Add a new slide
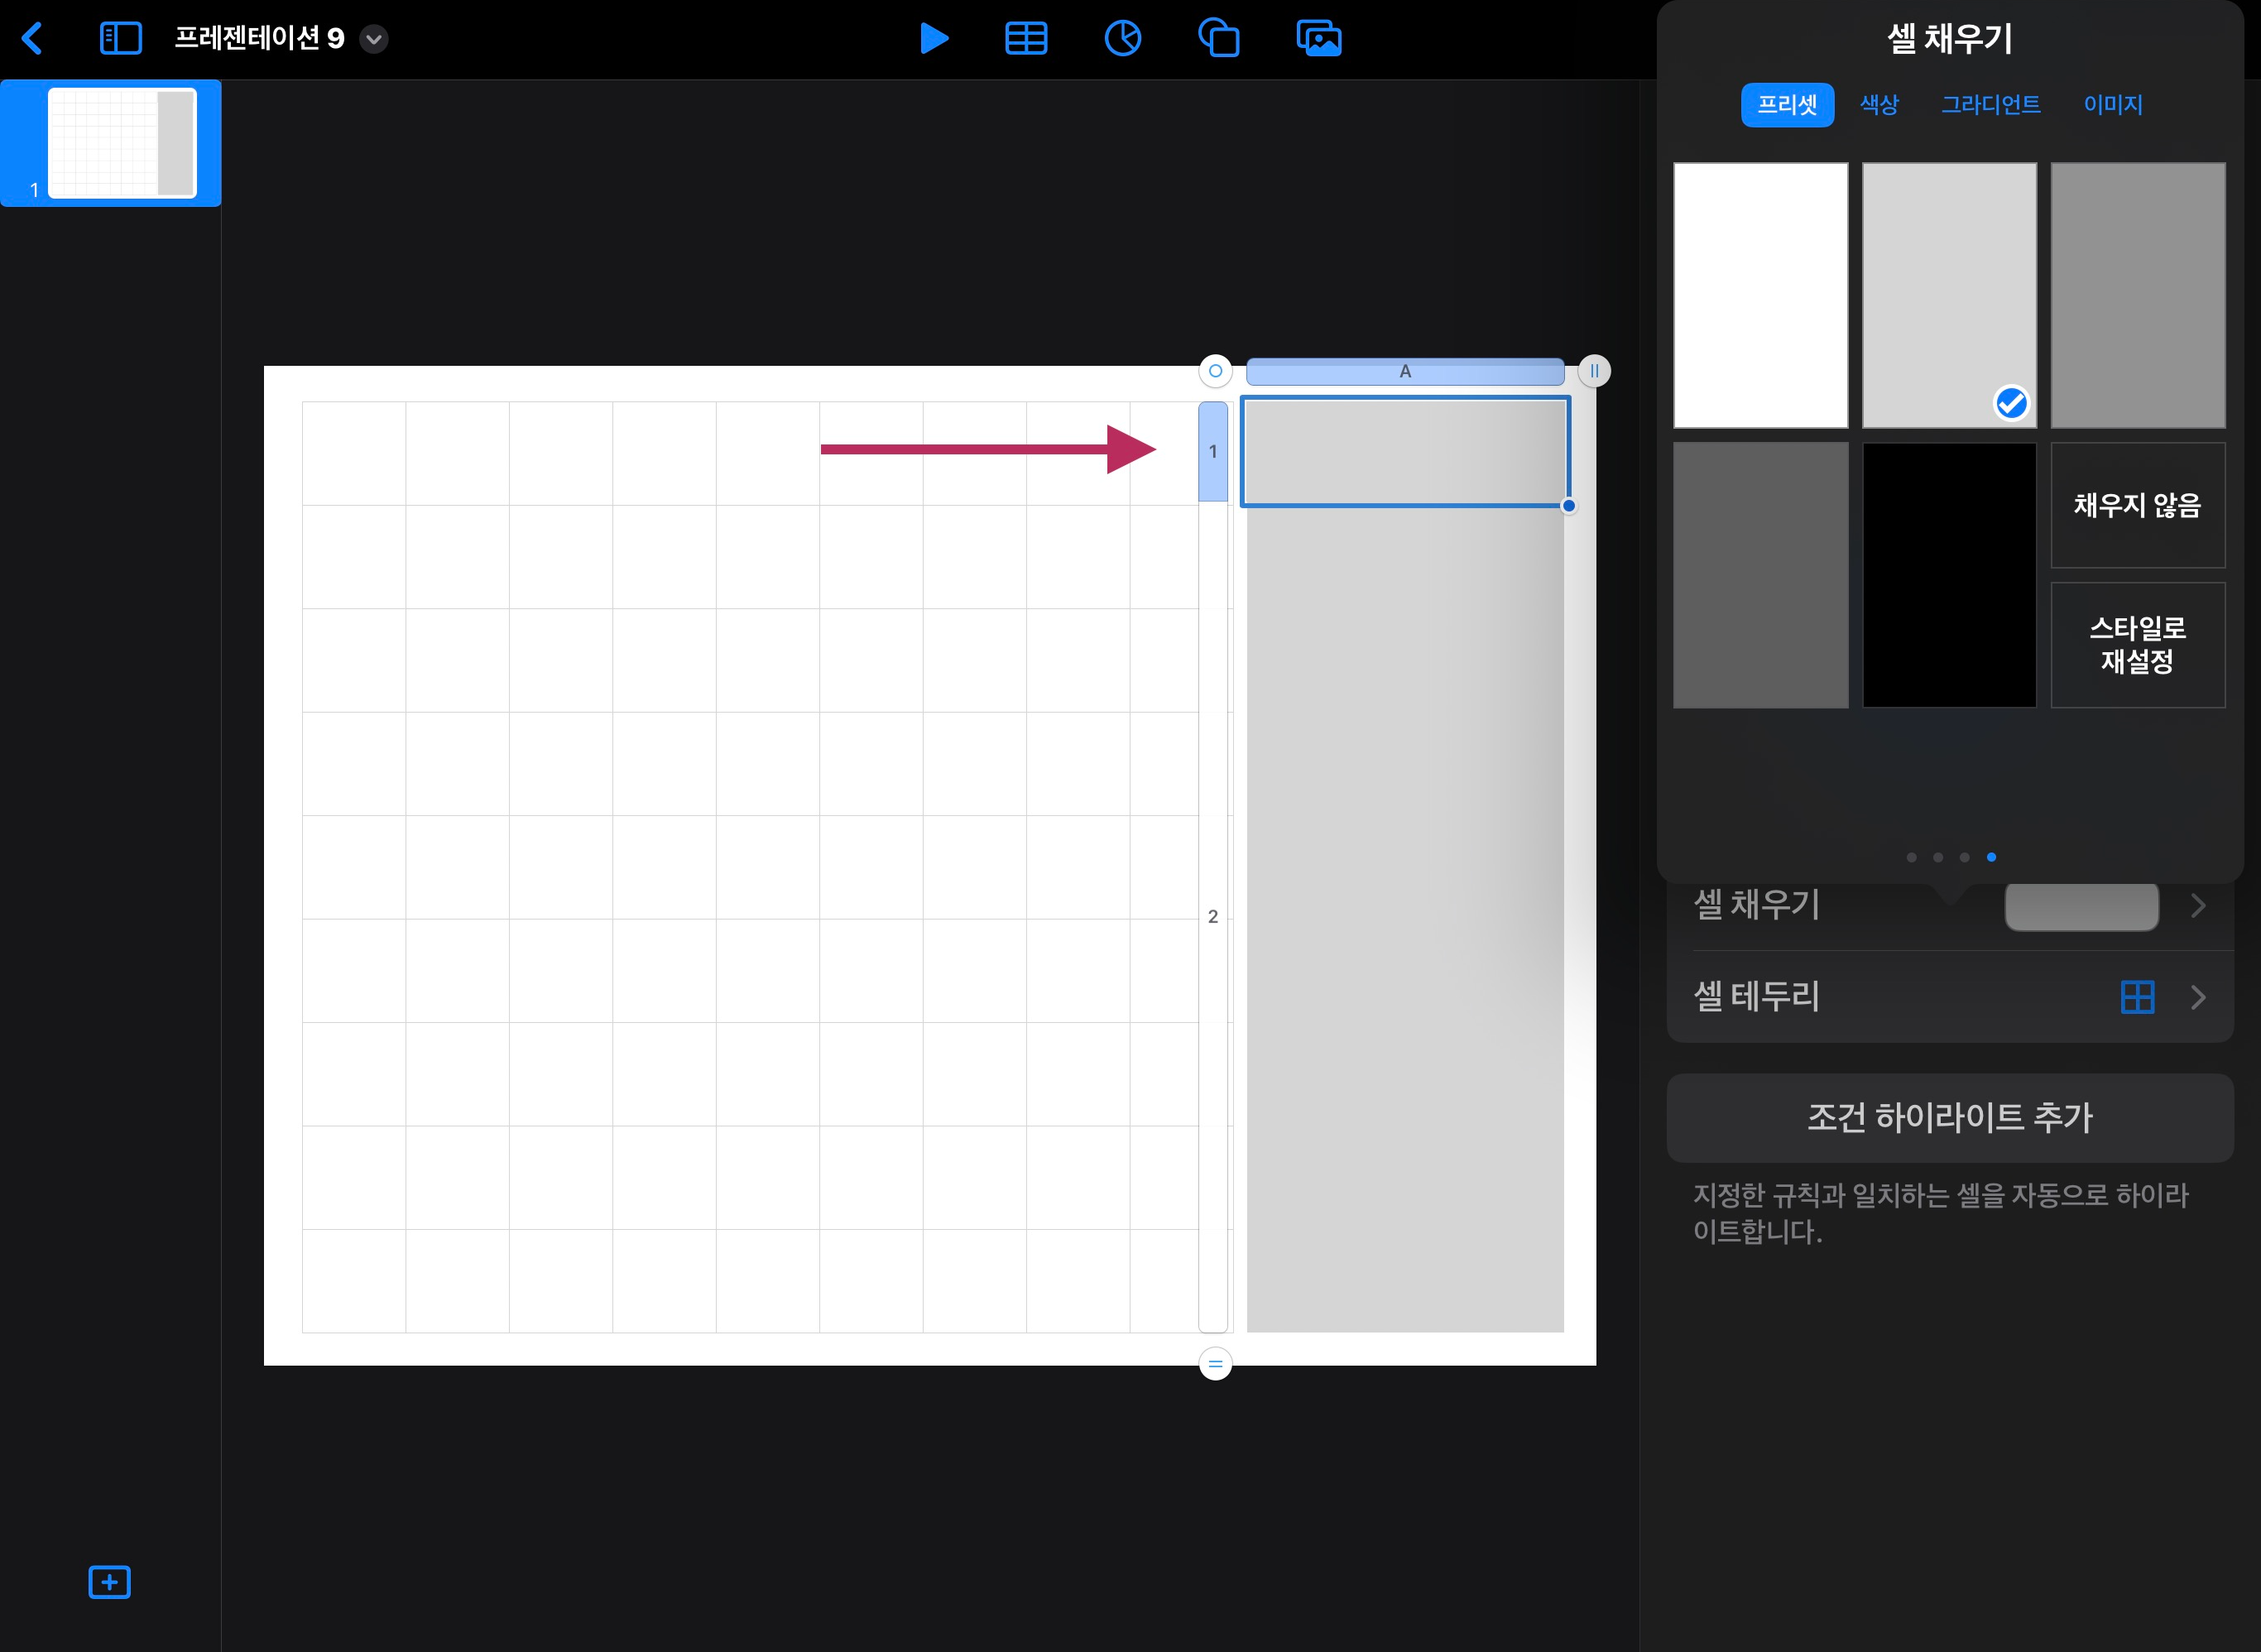The height and width of the screenshot is (1652, 2261). 110,1582
